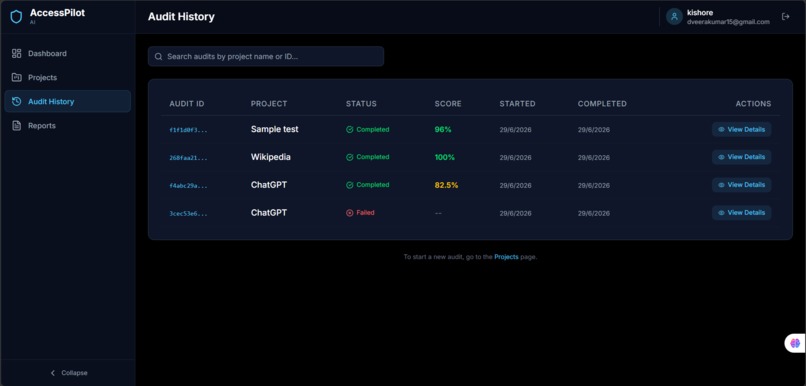Click the Reports document icon
Image resolution: width=806 pixels, height=386 pixels.
(x=16, y=125)
